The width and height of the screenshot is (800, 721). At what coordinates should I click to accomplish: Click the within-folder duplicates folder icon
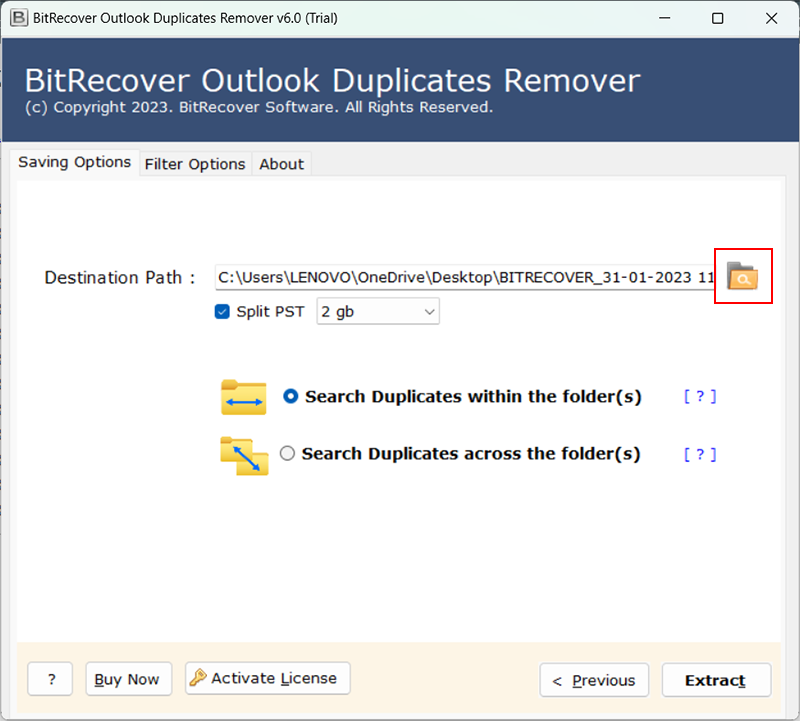(x=243, y=397)
